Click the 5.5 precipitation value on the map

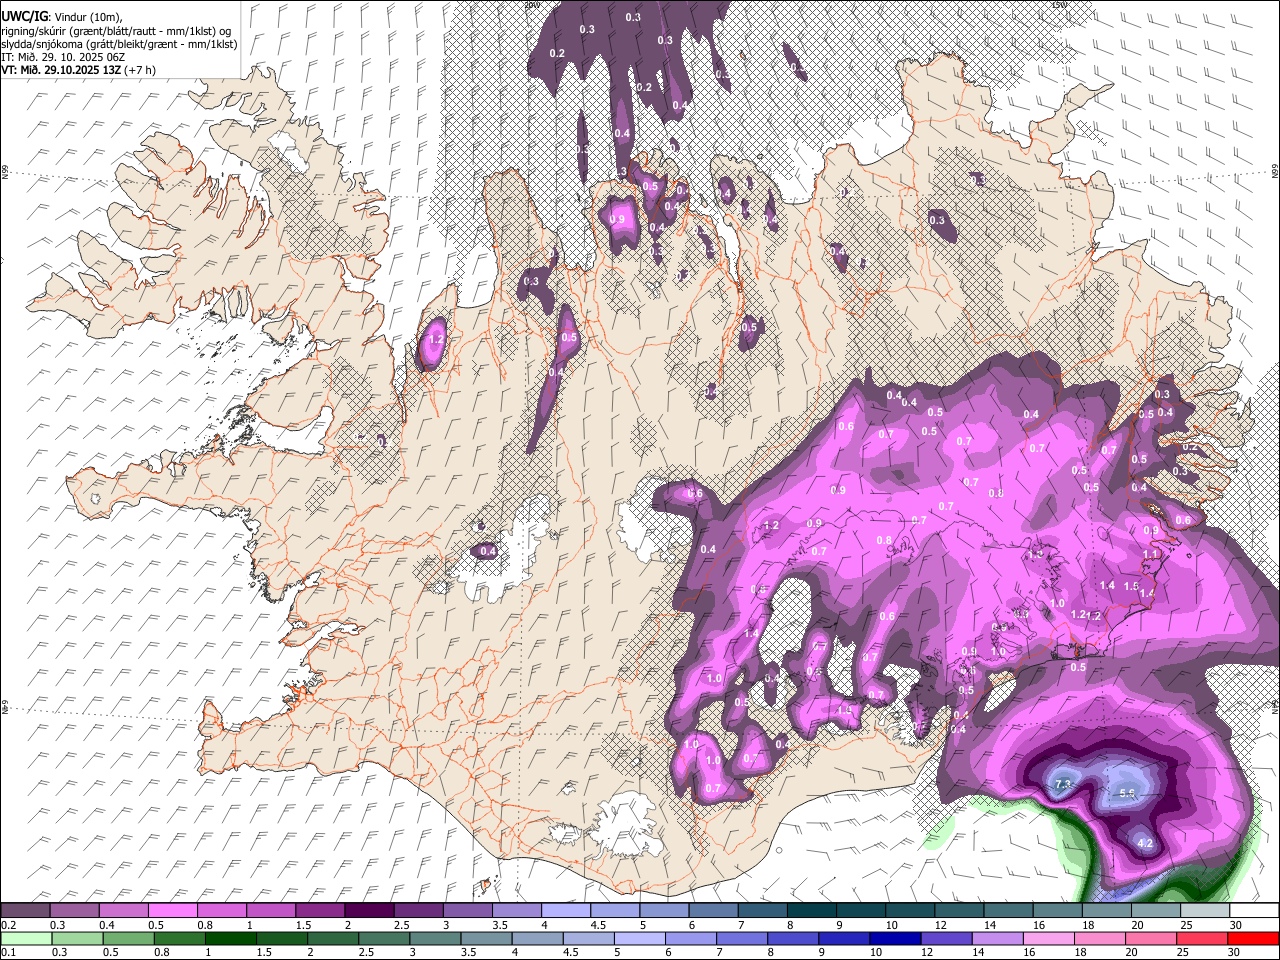pyautogui.click(x=1127, y=794)
